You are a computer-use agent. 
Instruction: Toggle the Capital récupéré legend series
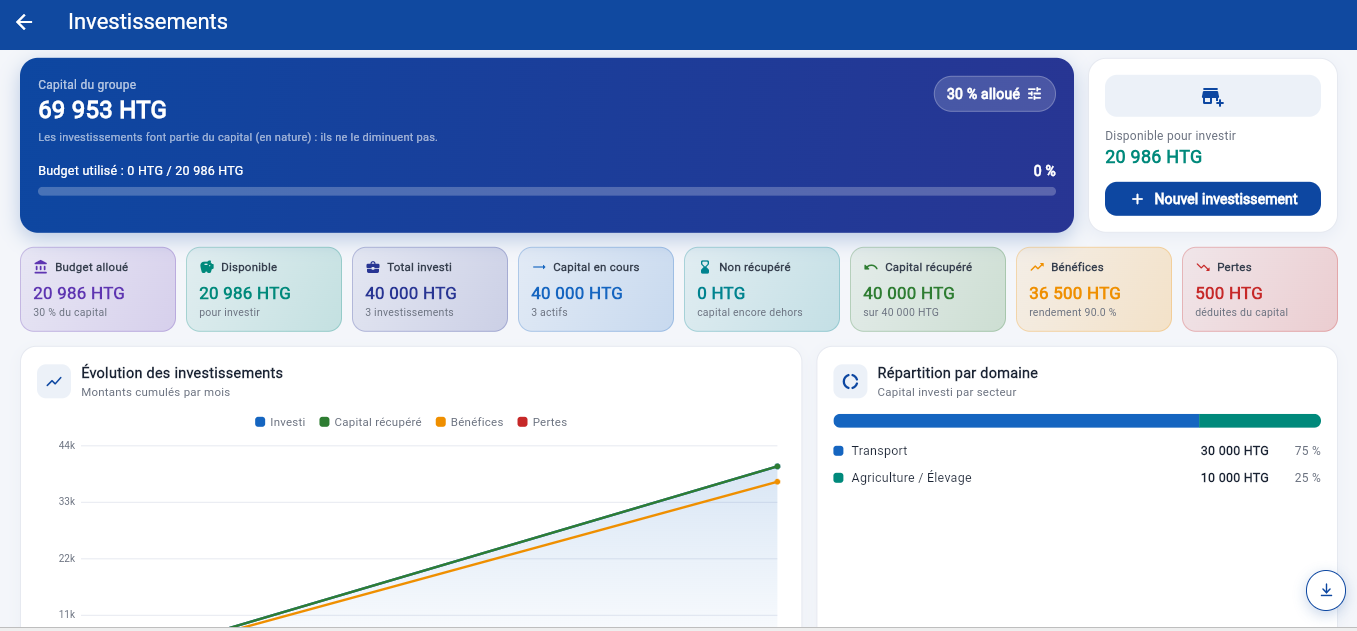pyautogui.click(x=370, y=422)
